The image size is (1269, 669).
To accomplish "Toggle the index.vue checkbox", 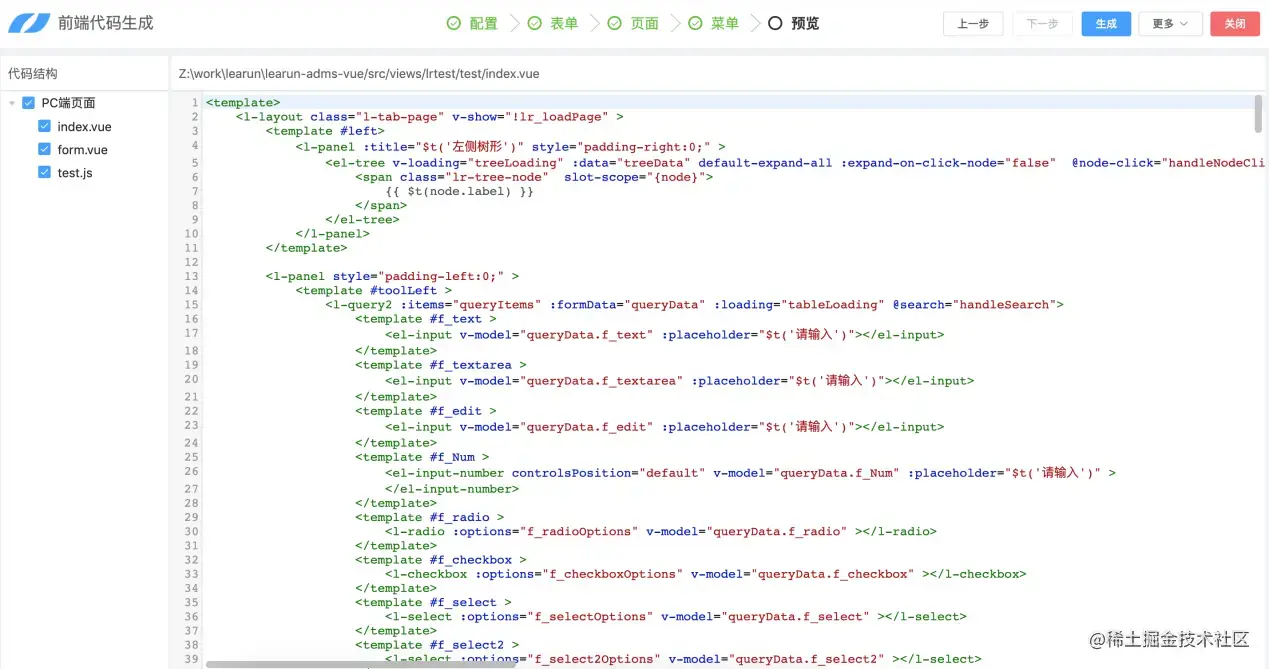I will pos(44,126).
